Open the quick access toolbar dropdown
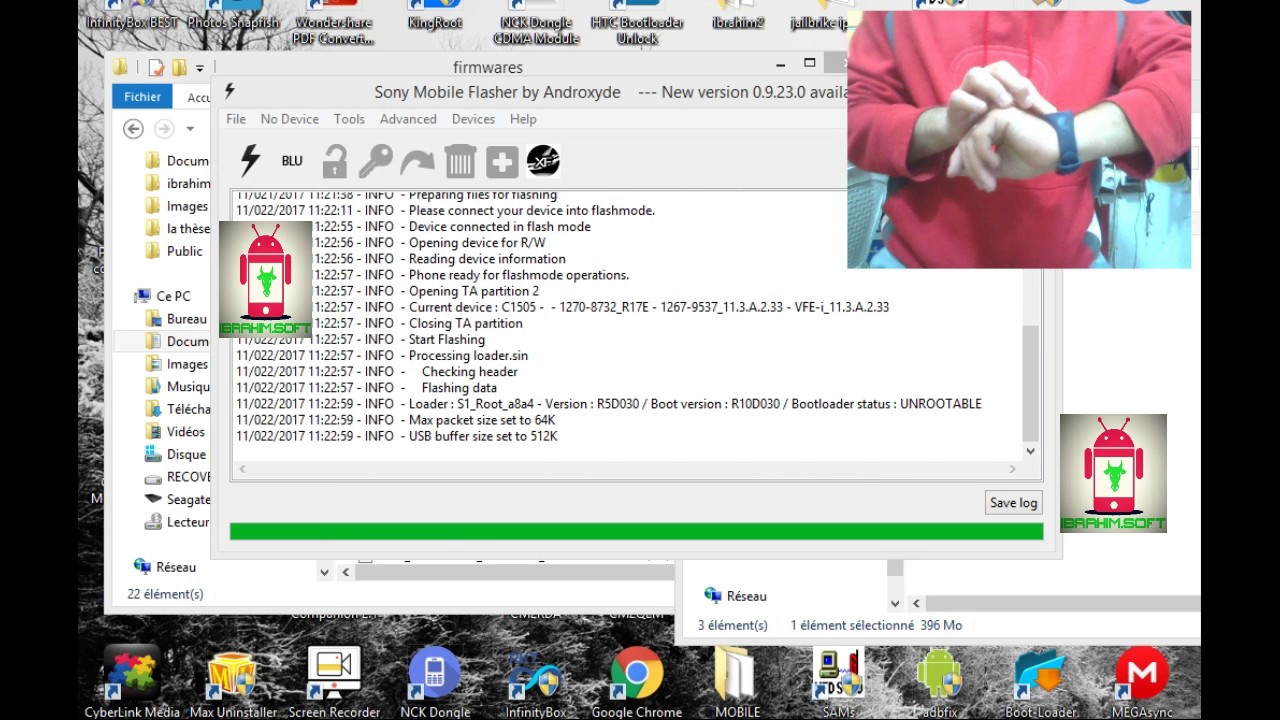This screenshot has width=1280, height=720. coord(200,68)
